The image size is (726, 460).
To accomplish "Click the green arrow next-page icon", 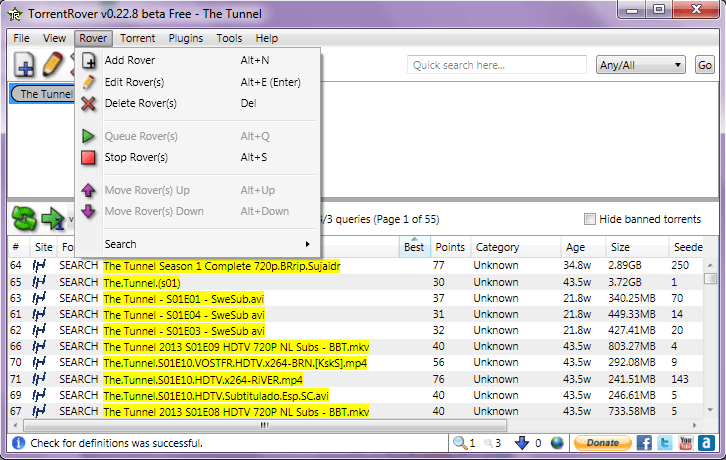I will coord(52,219).
